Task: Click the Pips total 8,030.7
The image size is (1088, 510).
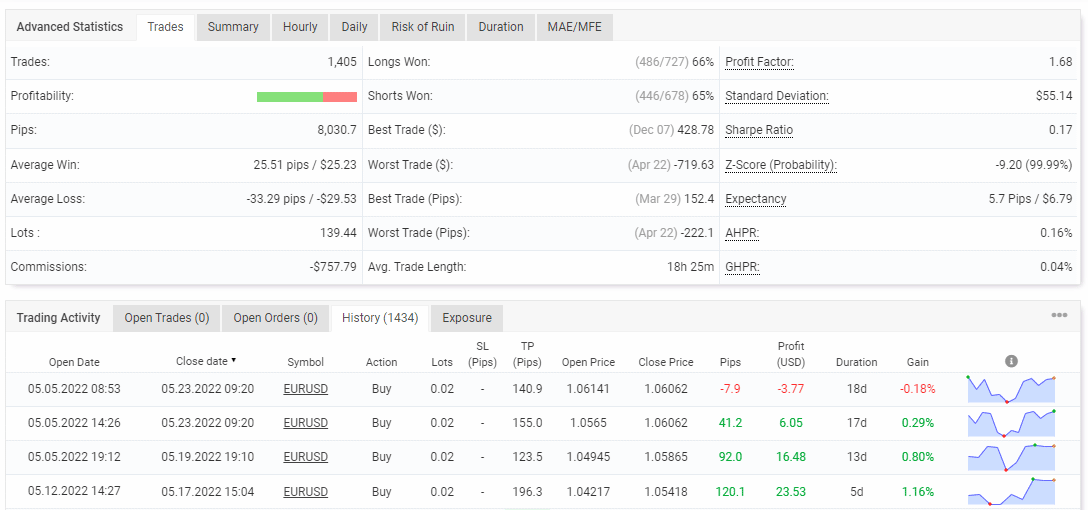Action: click(337, 130)
